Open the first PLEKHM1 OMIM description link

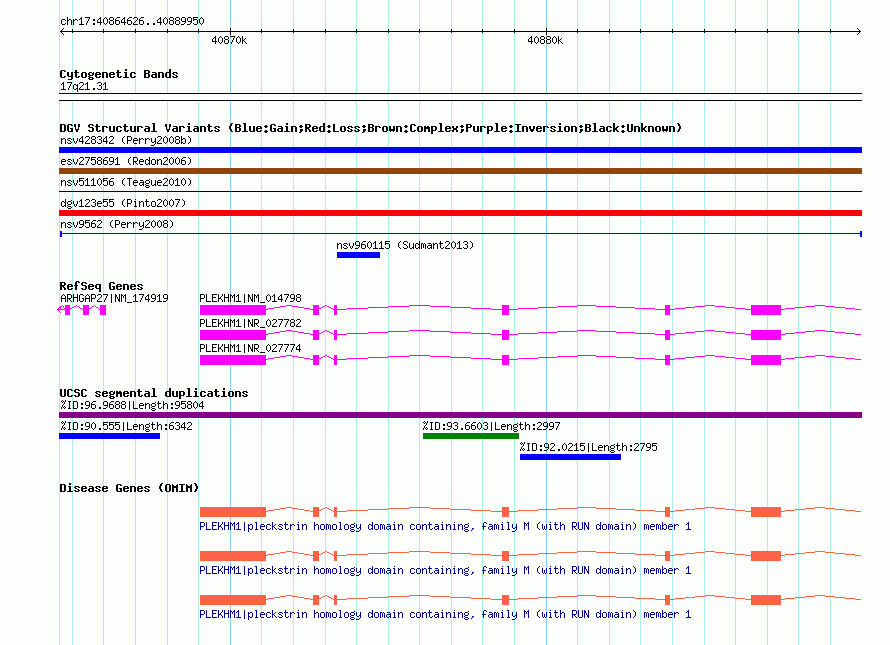pos(445,526)
